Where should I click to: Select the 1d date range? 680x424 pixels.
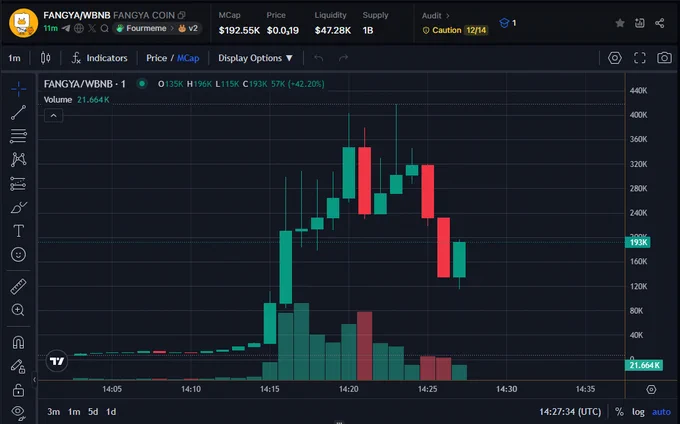[111, 412]
